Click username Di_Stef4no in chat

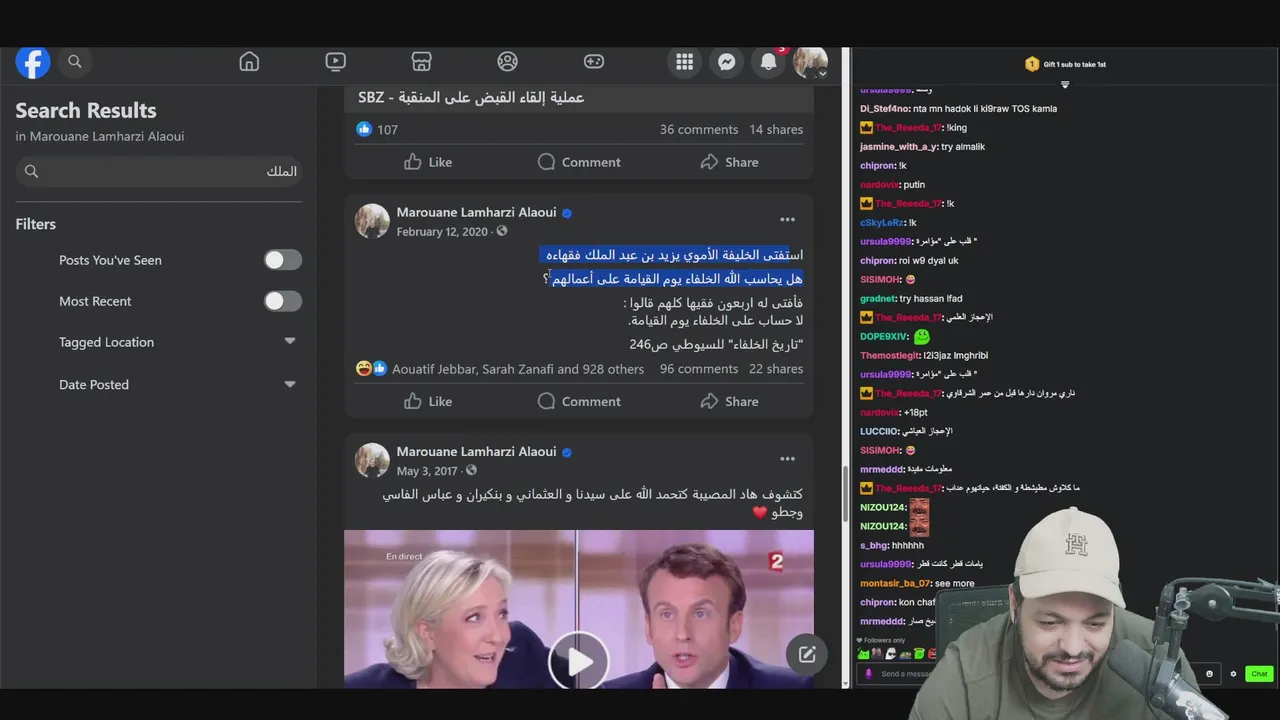coord(884,108)
